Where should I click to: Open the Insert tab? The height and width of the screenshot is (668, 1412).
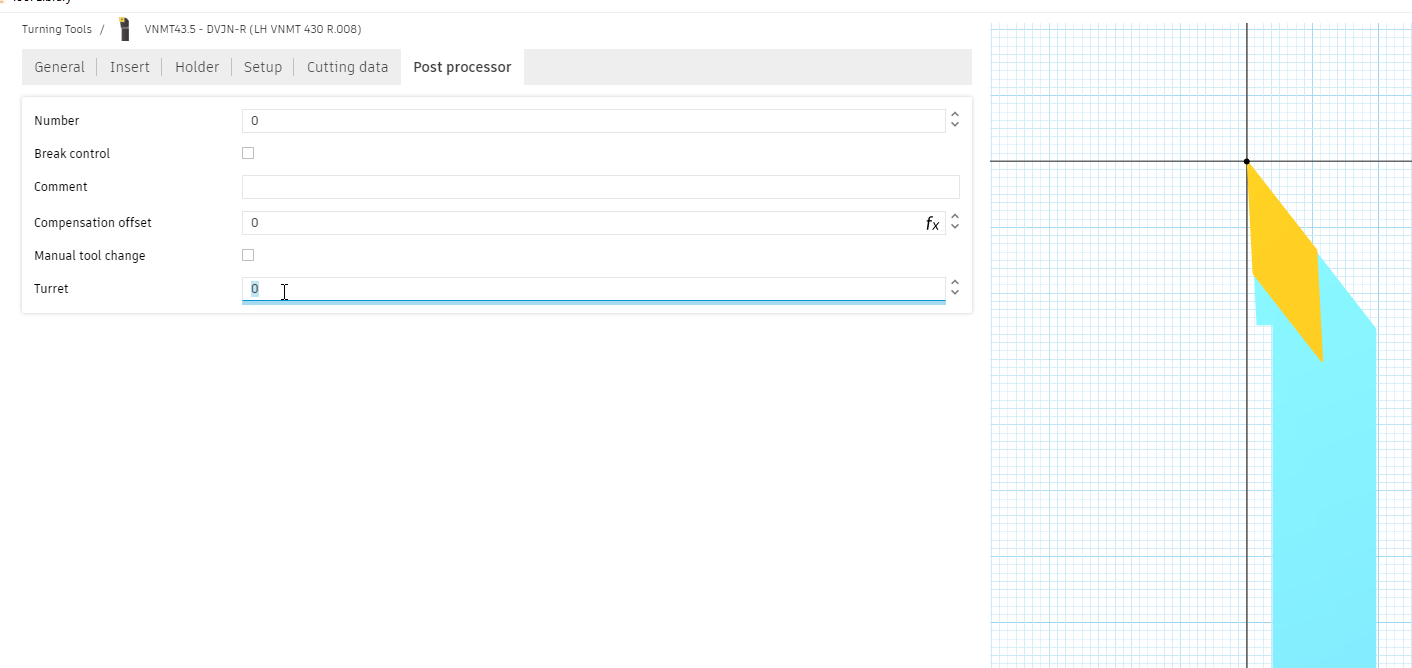(x=130, y=67)
